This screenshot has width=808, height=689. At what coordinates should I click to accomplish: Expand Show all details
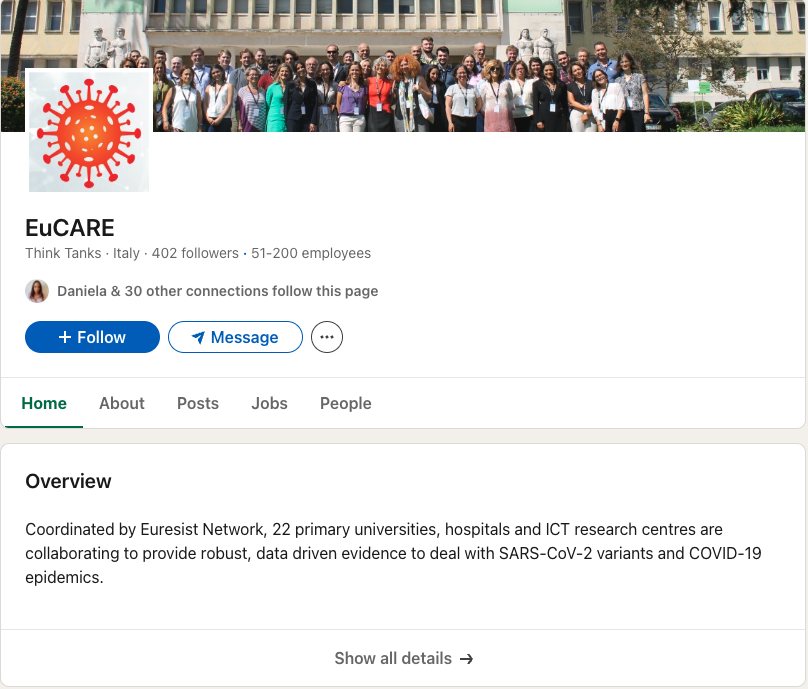pos(393,658)
